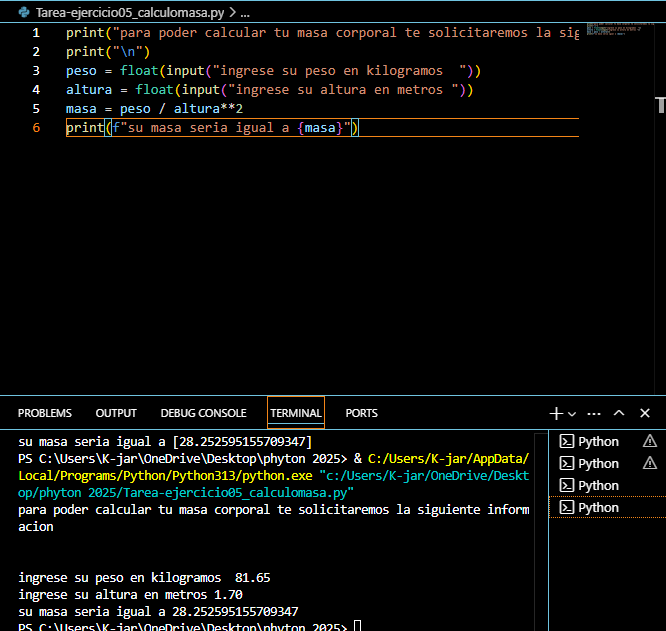This screenshot has height=631, width=666.
Task: Click the Python file icon in breadcrumb
Action: [x=24, y=12]
